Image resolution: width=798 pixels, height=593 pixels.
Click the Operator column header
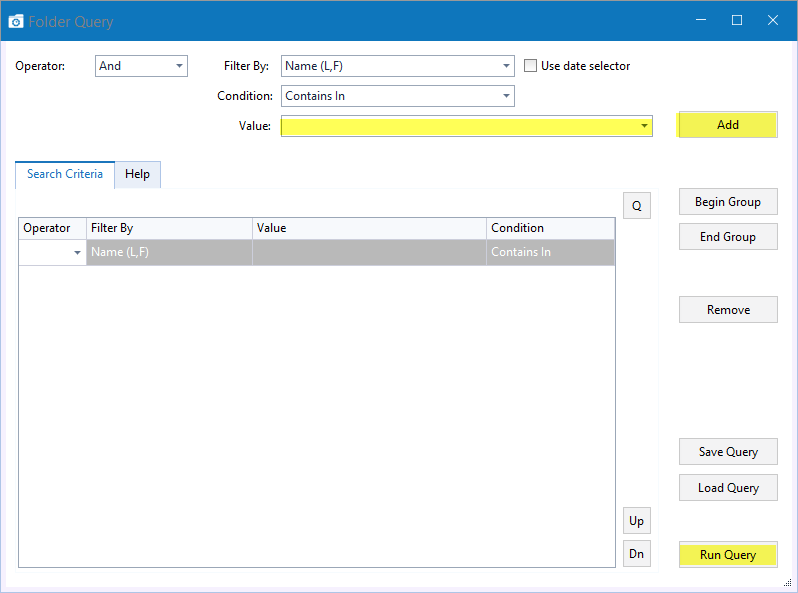[52, 228]
